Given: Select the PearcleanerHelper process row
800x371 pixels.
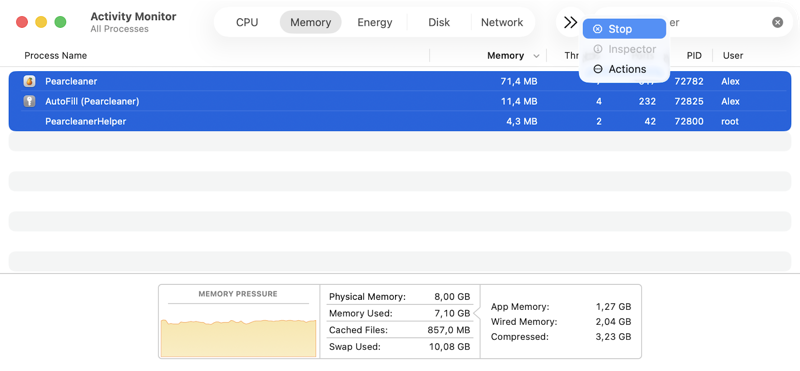Looking at the screenshot, I should tap(400, 121).
